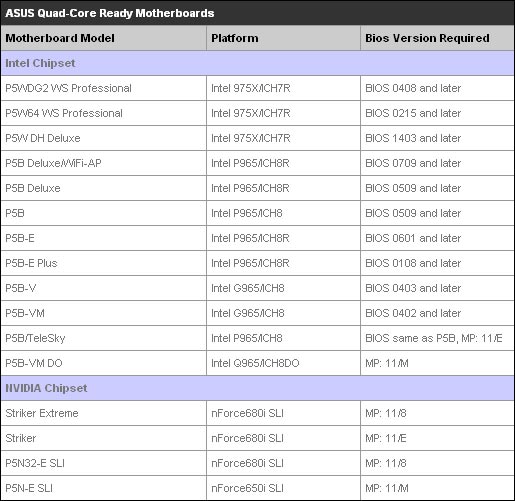The image size is (515, 501).
Task: Select the Intel Chipset section row
Action: (257, 63)
